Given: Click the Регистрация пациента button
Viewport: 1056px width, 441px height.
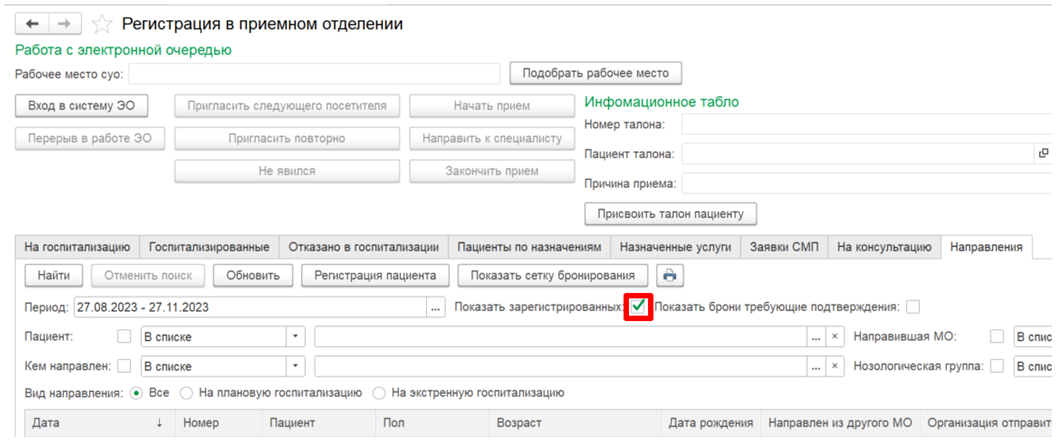Looking at the screenshot, I should (x=375, y=275).
